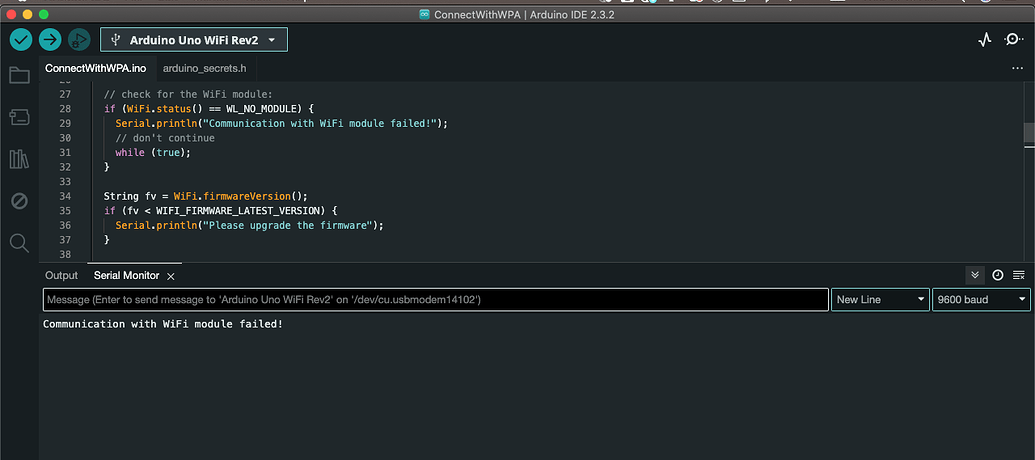Screen dimensions: 1035x460
Task: Open the Sketchbook folder panel
Action: tap(19, 75)
